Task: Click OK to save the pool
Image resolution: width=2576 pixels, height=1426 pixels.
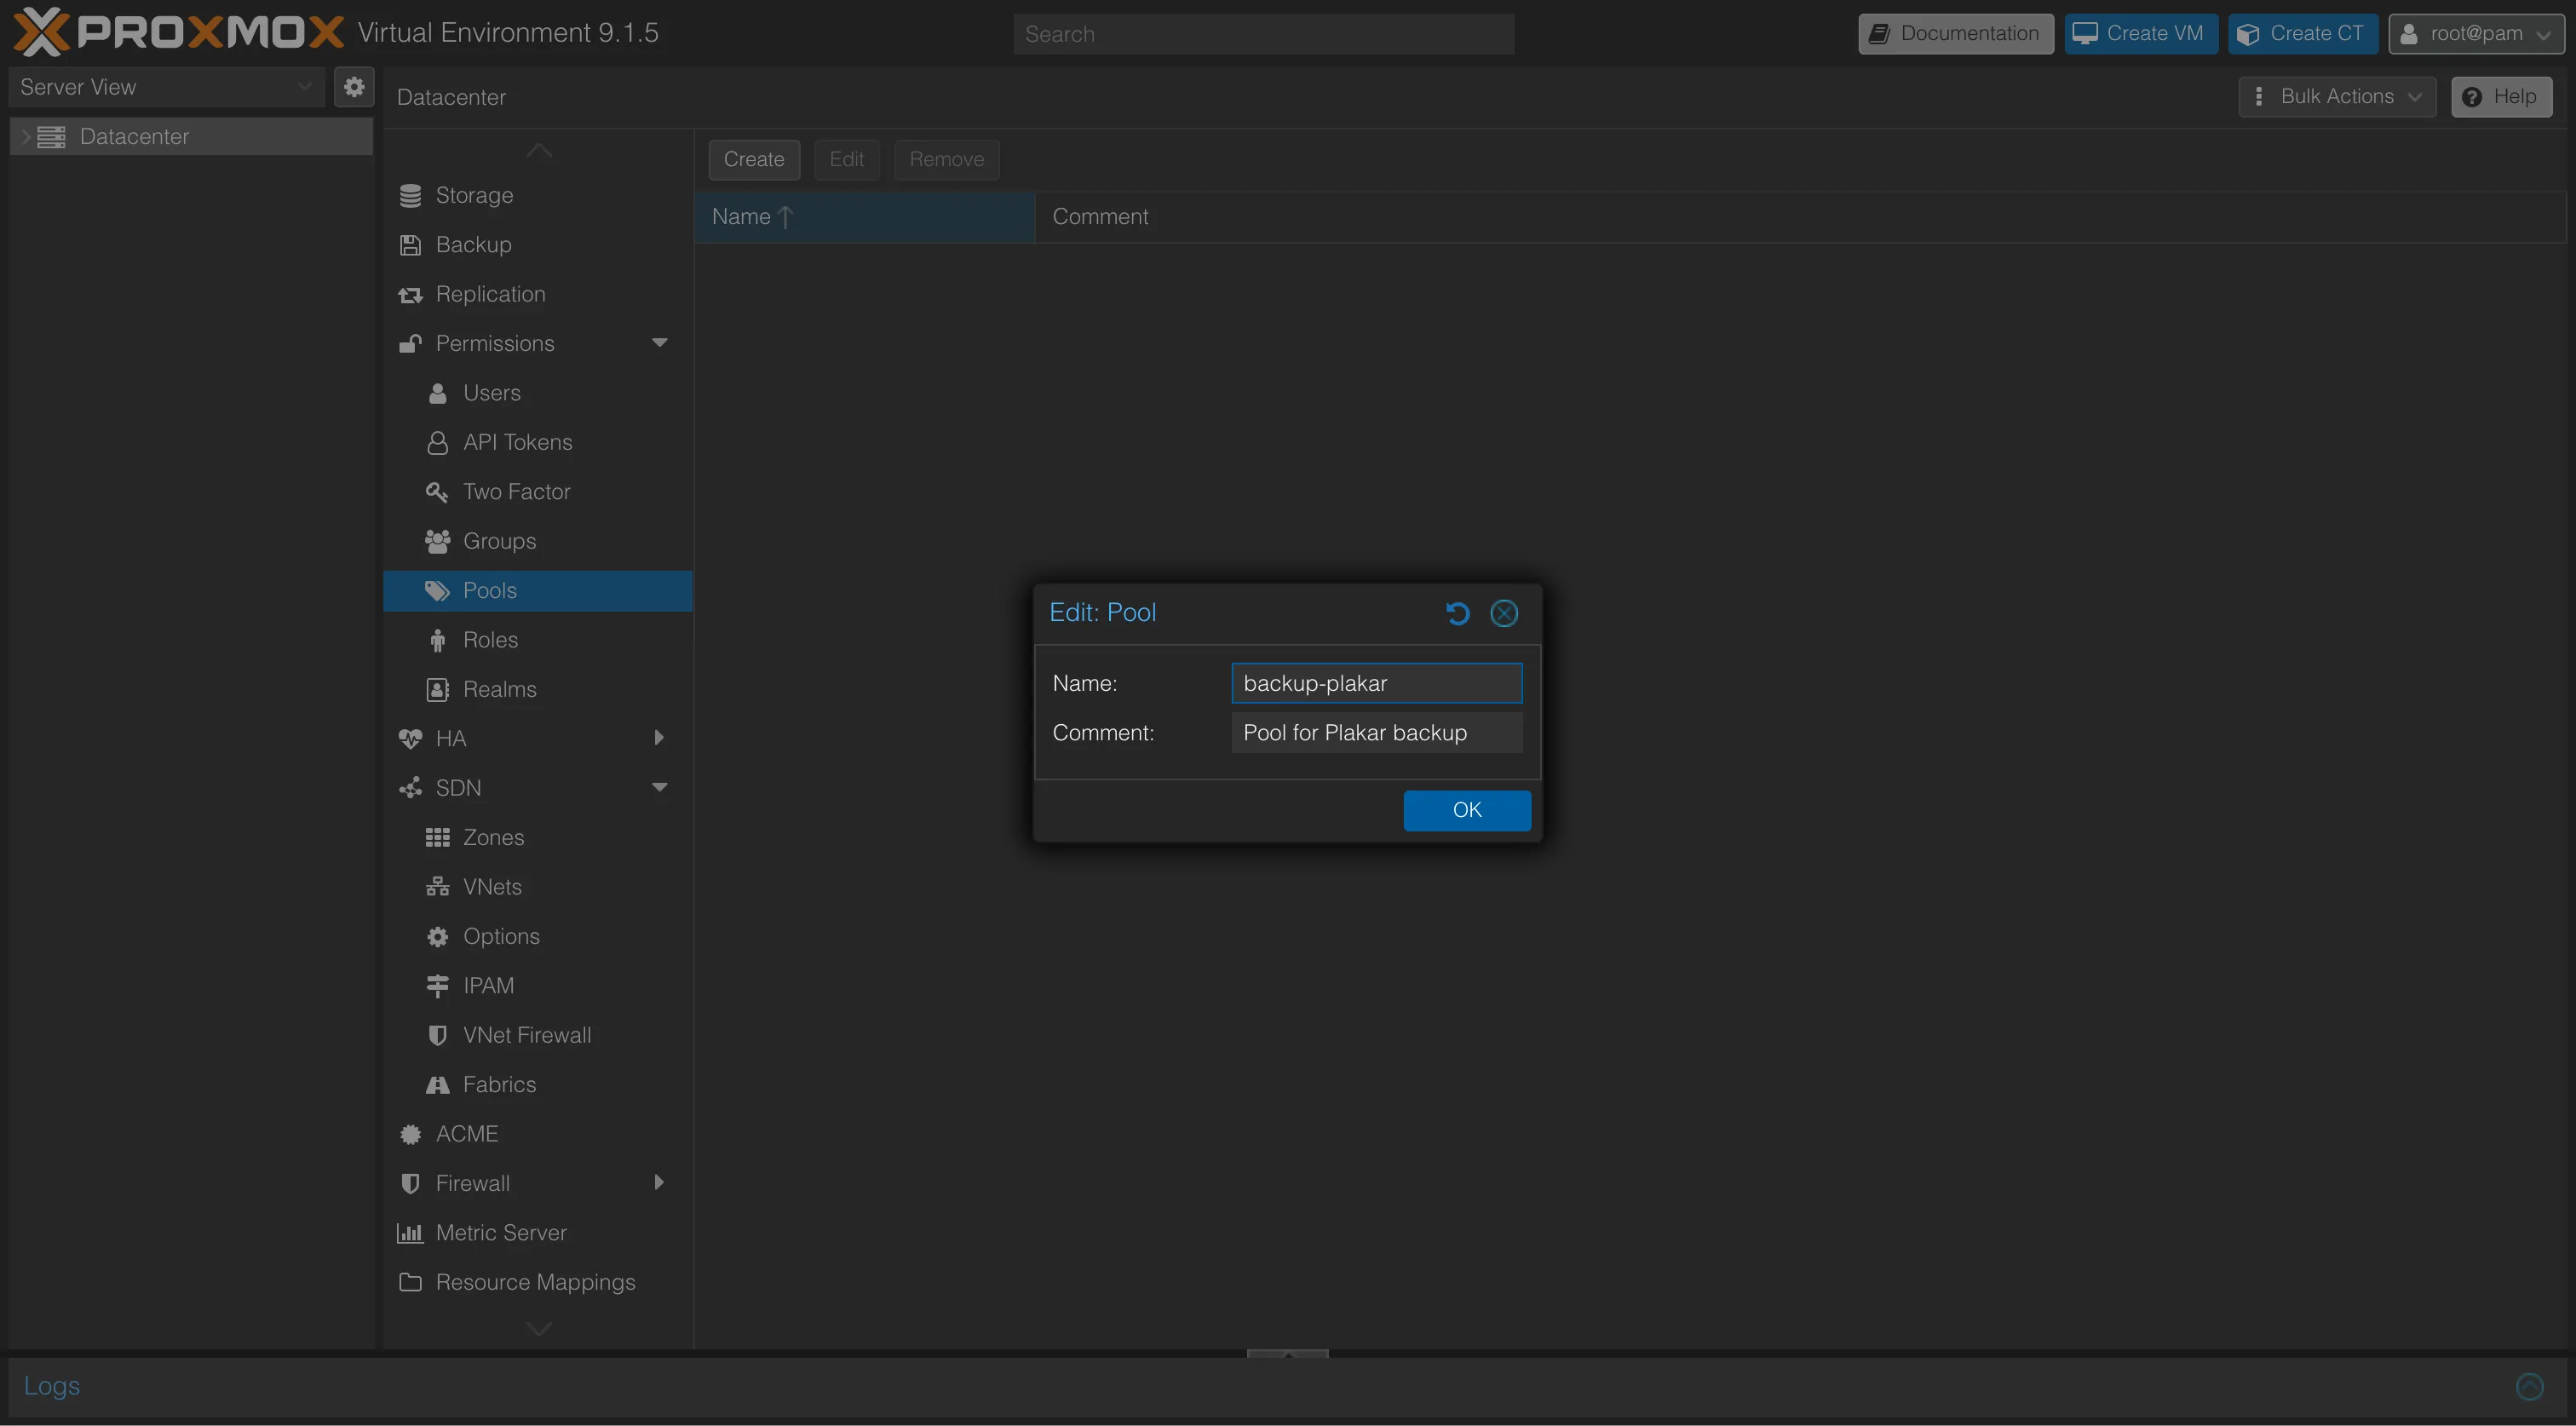Action: pos(1466,810)
